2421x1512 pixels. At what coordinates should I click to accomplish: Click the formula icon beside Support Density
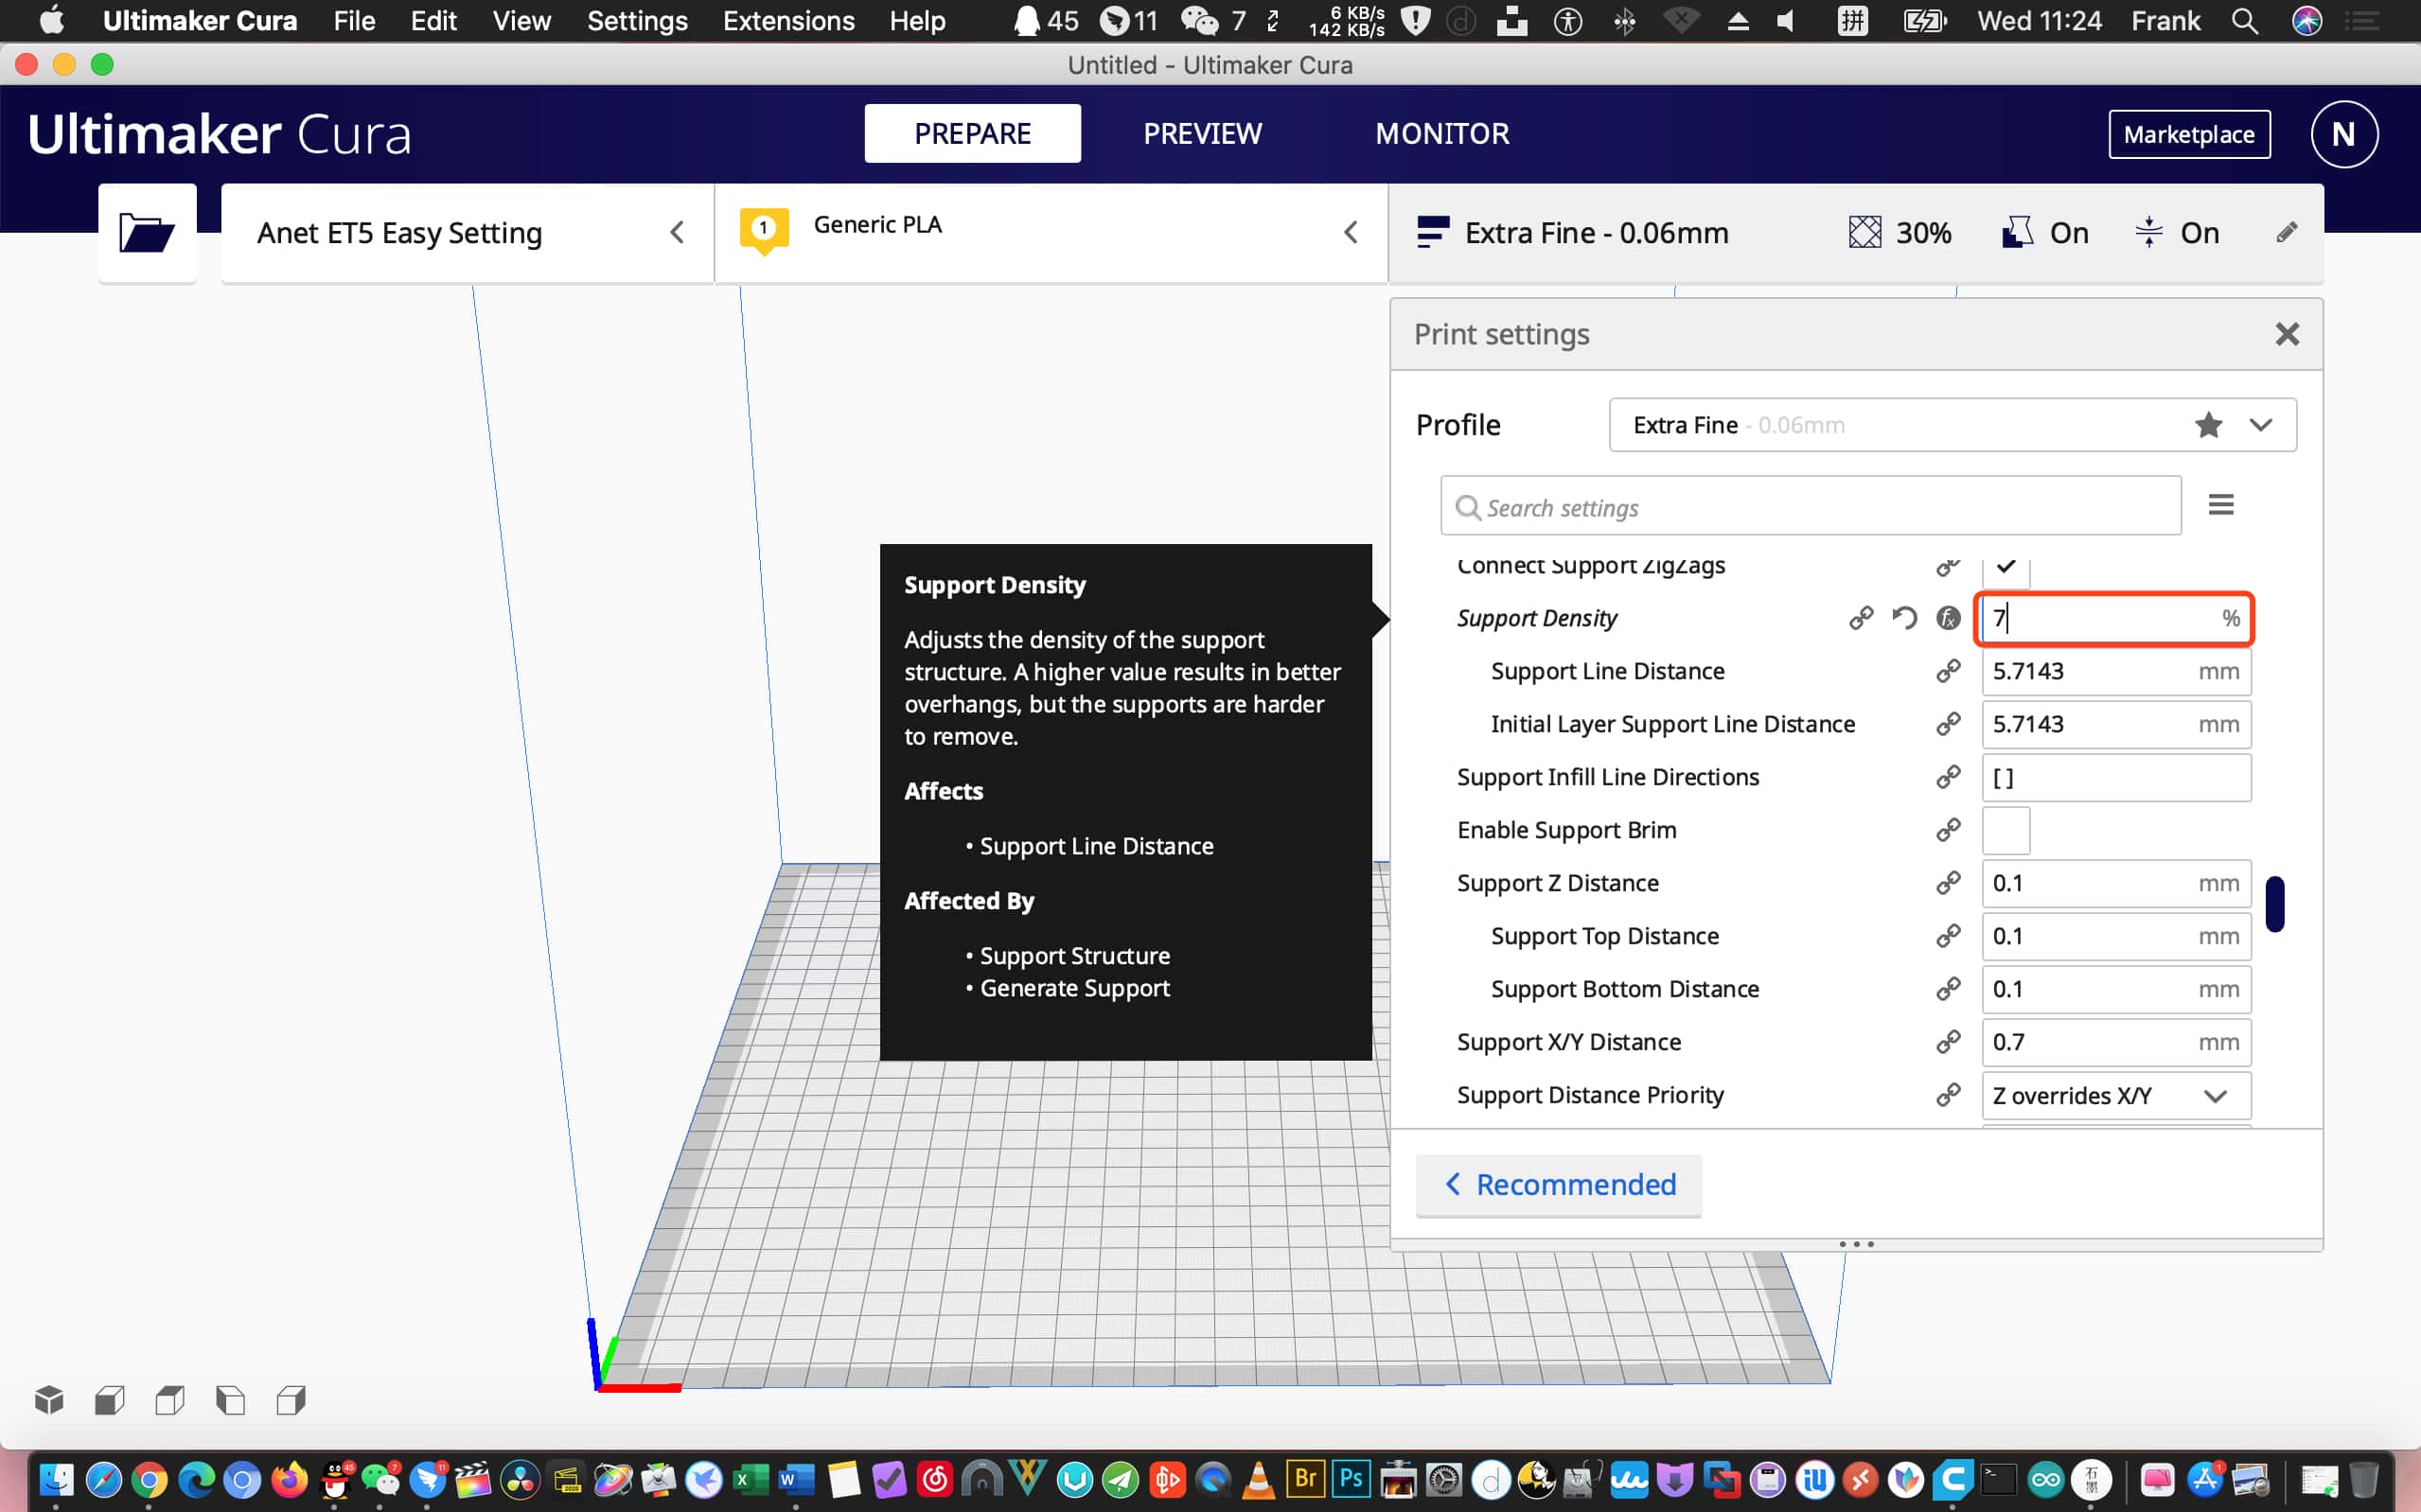coord(1947,618)
